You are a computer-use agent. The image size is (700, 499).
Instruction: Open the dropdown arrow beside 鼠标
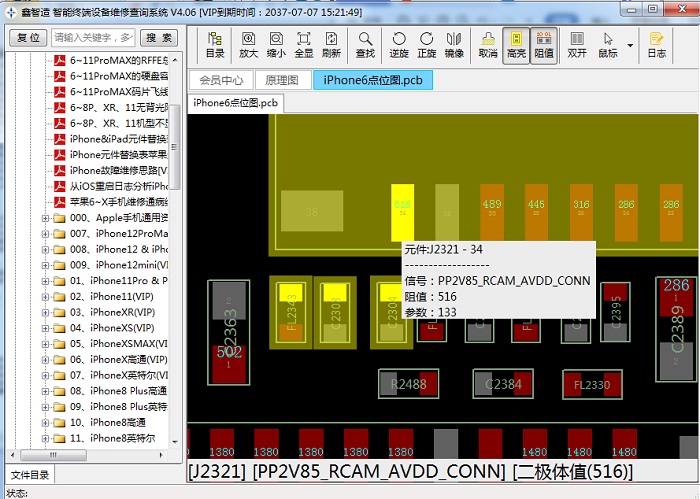tap(630, 46)
